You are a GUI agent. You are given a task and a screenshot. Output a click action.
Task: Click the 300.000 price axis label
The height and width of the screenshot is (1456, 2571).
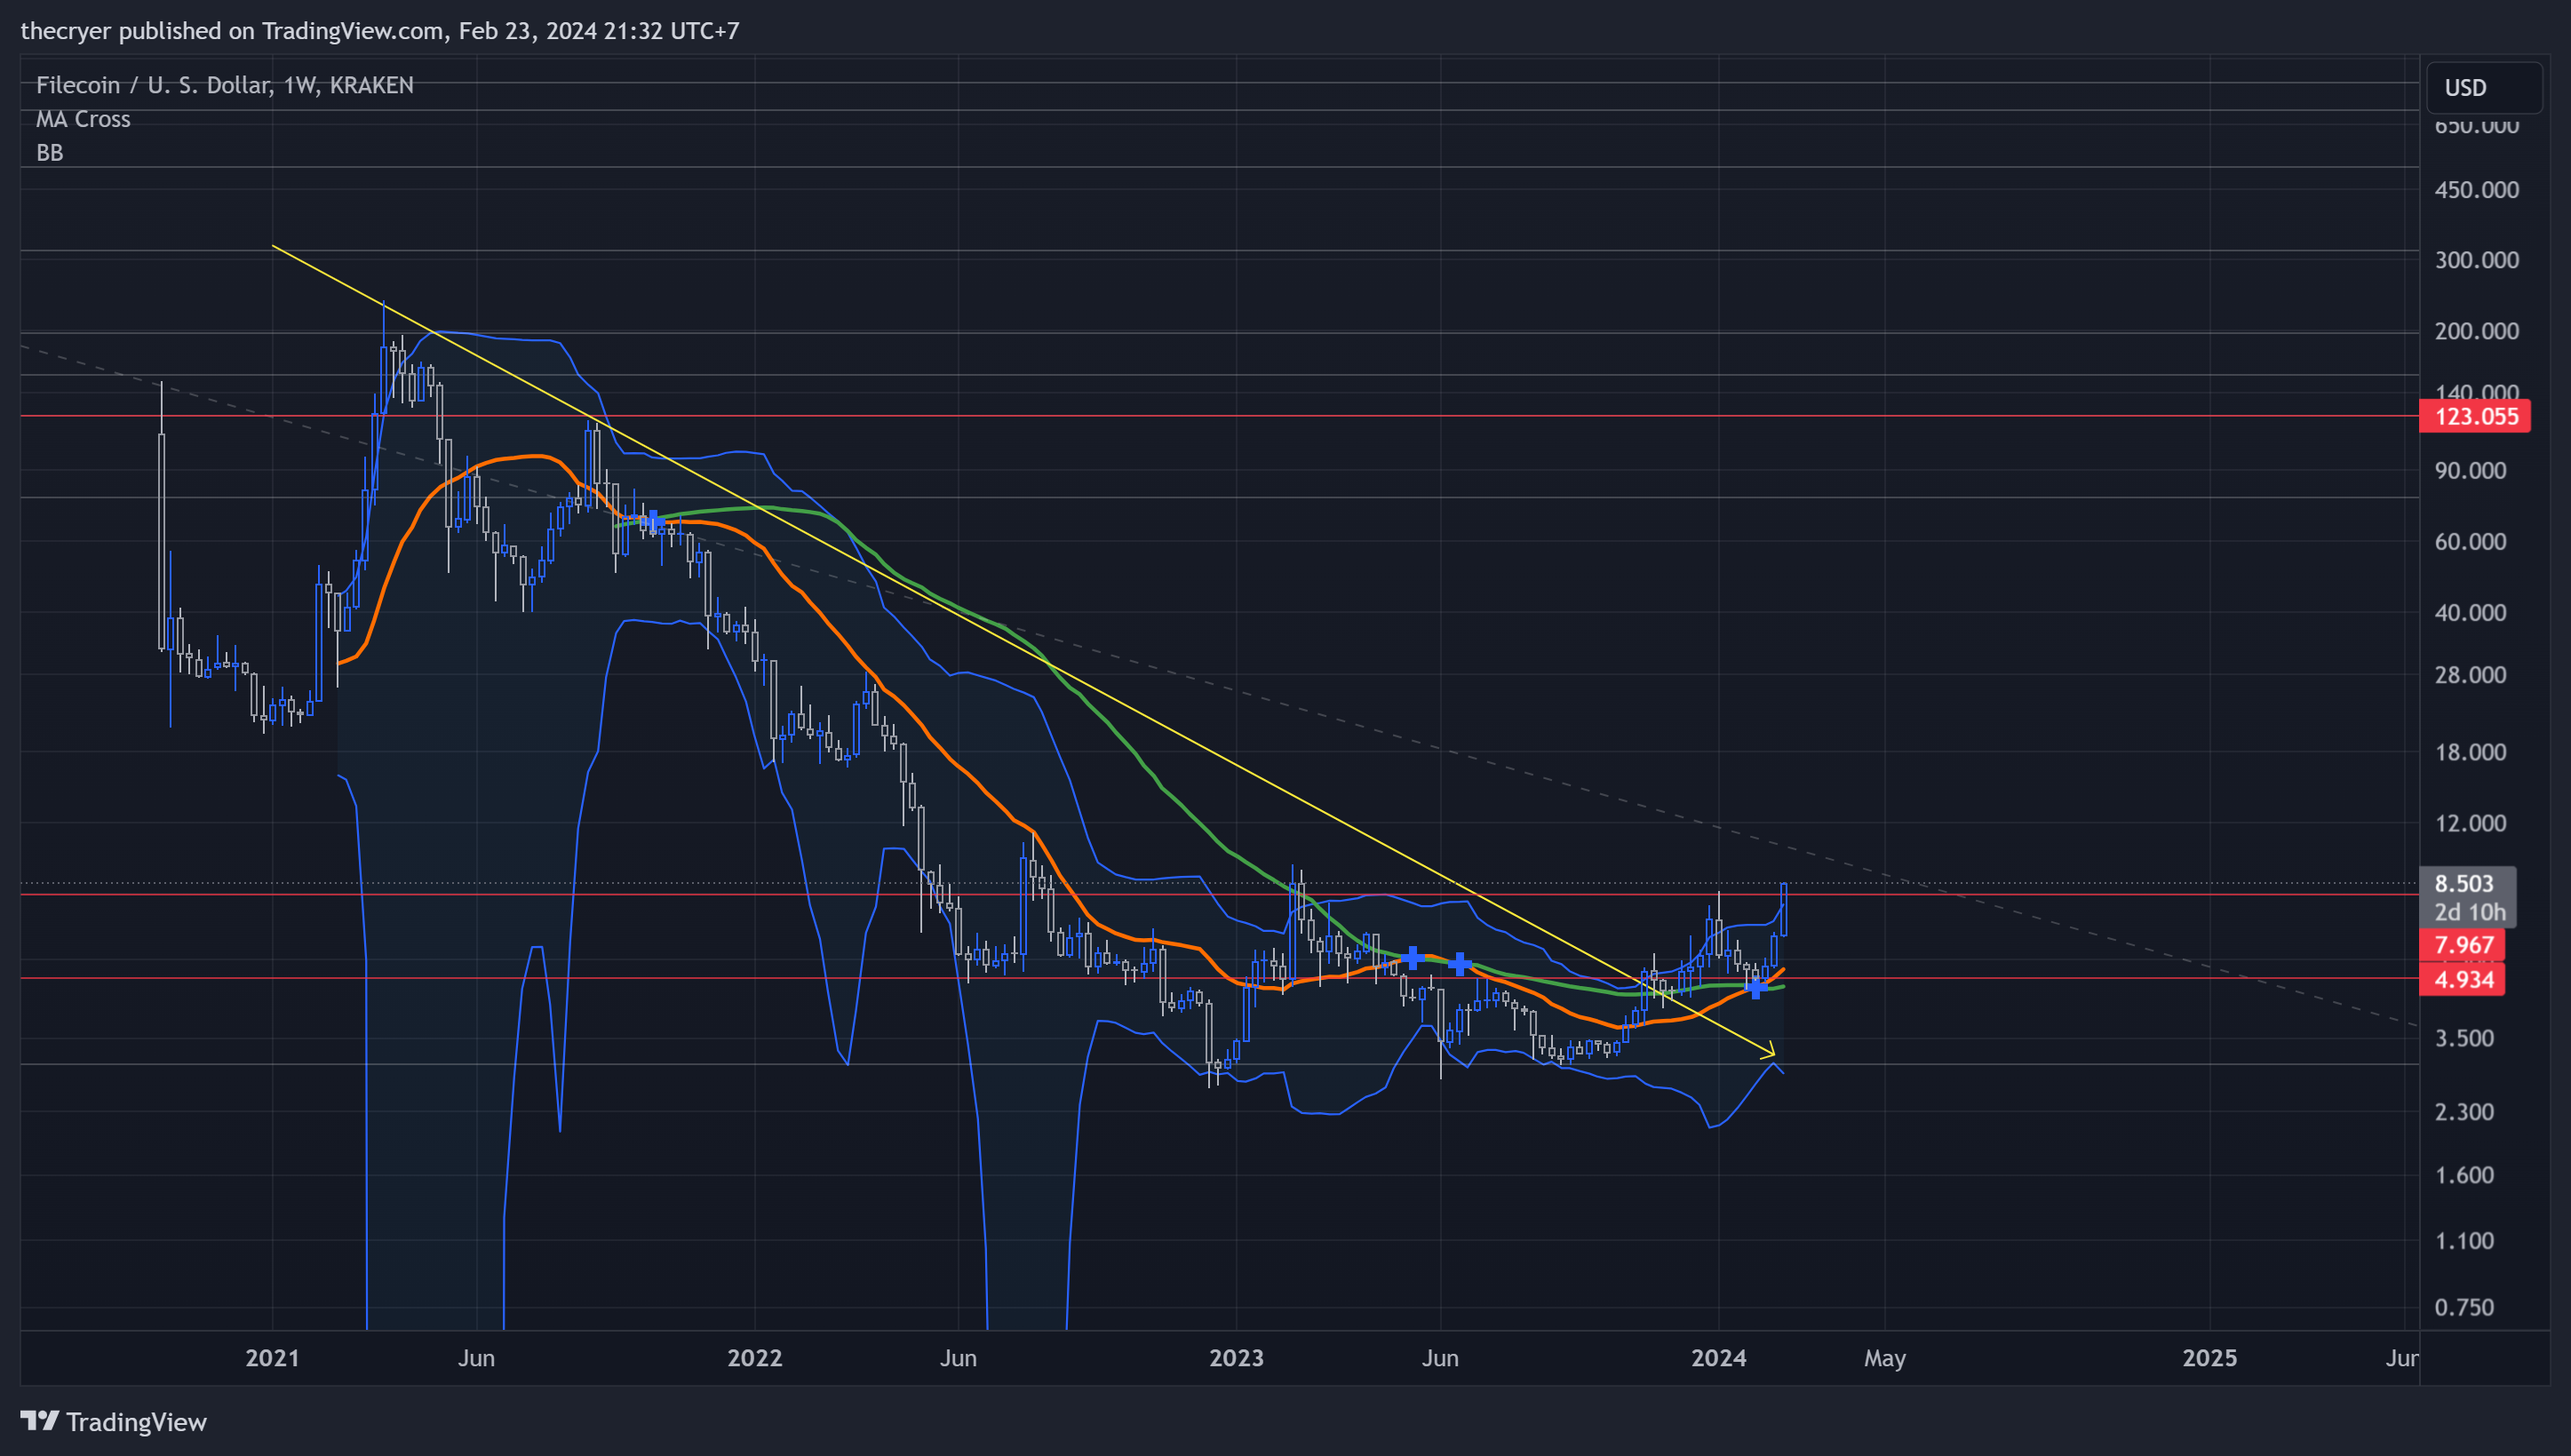tap(2477, 260)
